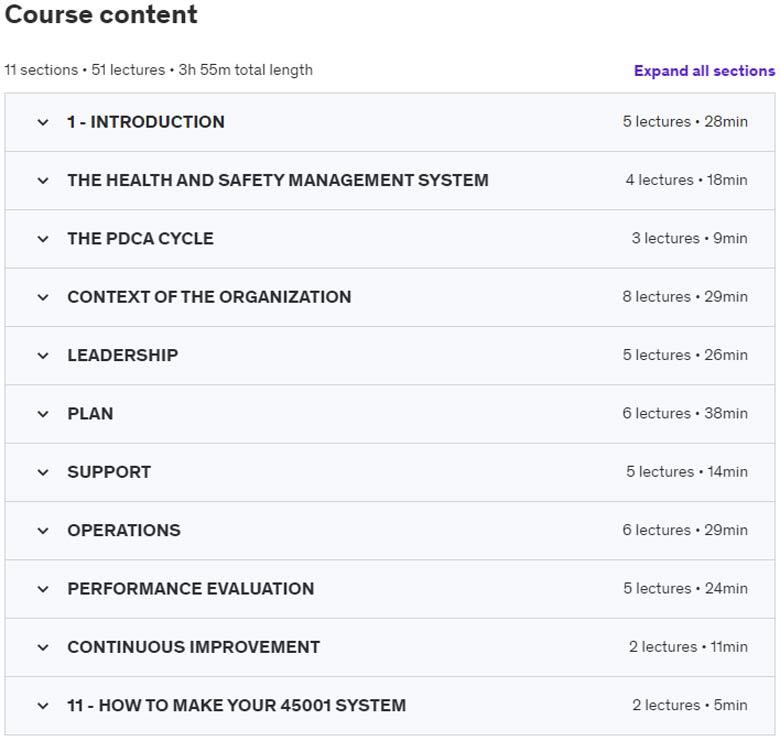Expand the Health and Safety Management System chevron

43,181
